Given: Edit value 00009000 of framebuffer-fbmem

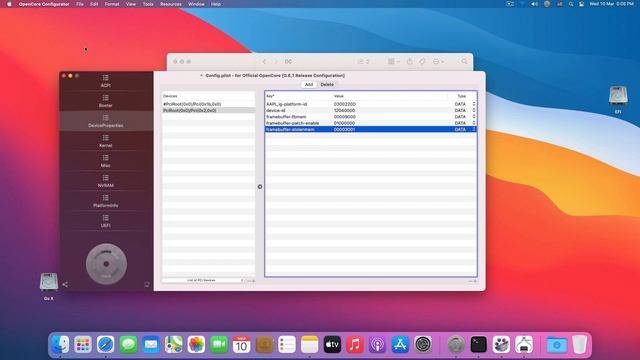Looking at the screenshot, I should [x=345, y=117].
